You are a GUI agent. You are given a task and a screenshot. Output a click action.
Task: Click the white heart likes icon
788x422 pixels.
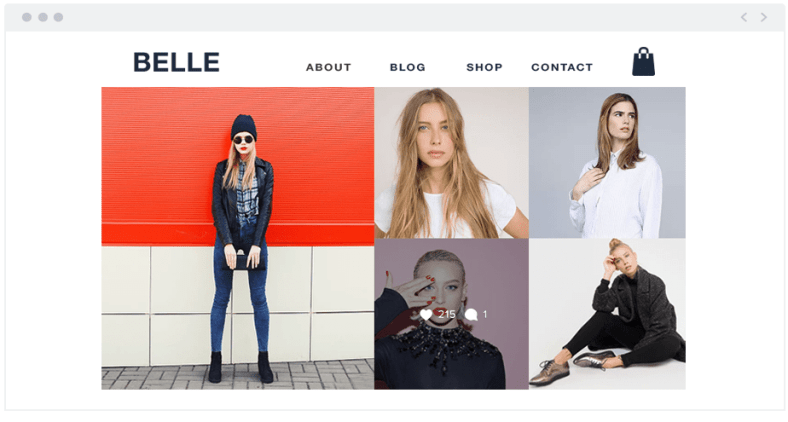[426, 314]
